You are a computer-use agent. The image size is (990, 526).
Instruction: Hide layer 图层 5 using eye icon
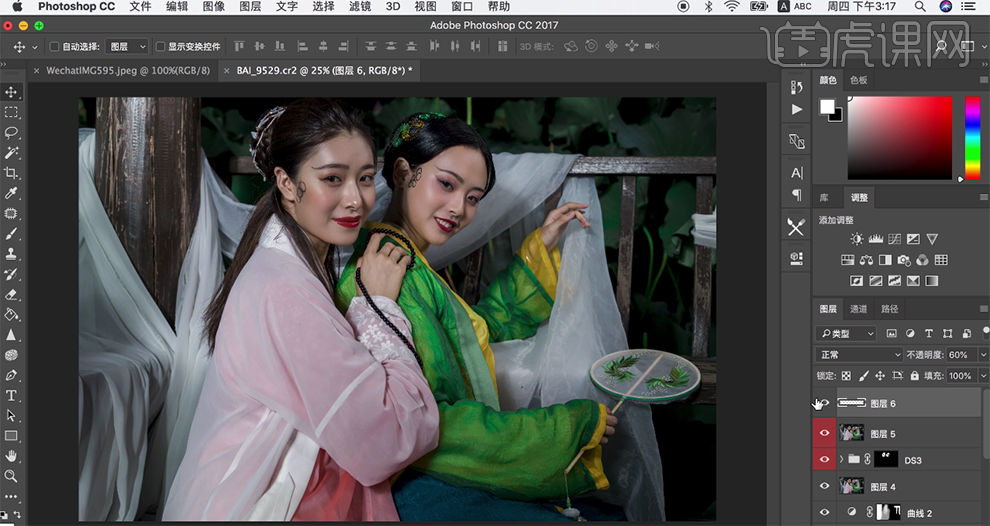point(824,433)
